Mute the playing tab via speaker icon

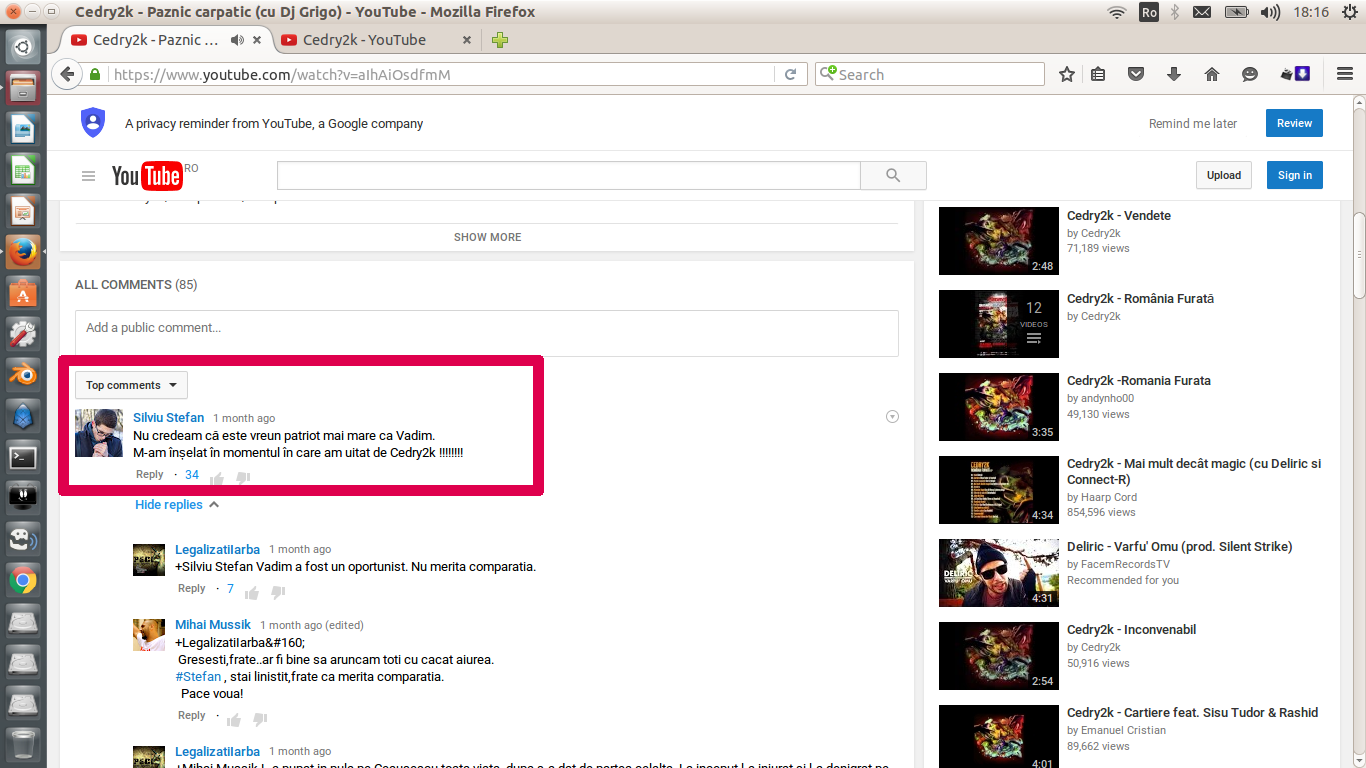point(237,40)
